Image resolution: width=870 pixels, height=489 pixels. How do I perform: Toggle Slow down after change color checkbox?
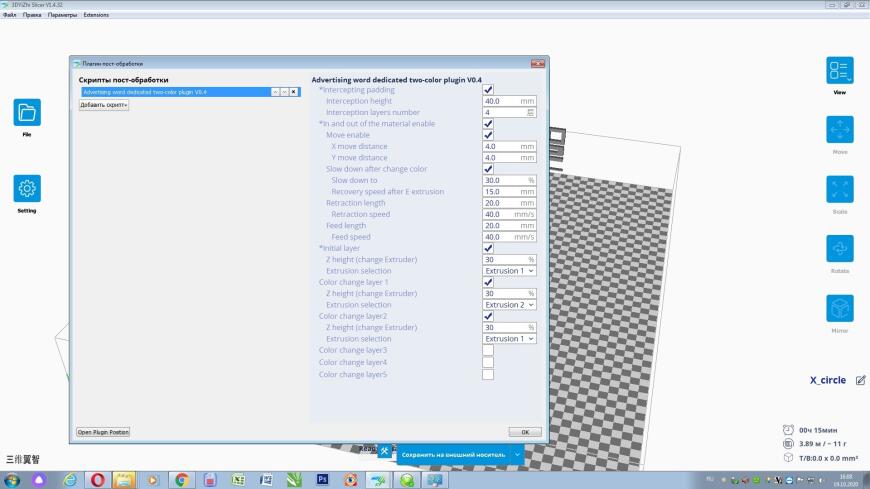488,169
